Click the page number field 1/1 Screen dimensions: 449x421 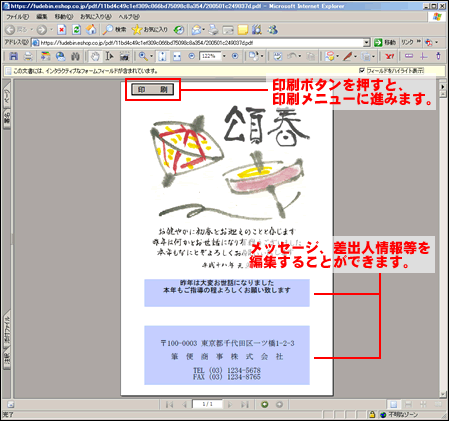click(x=207, y=404)
